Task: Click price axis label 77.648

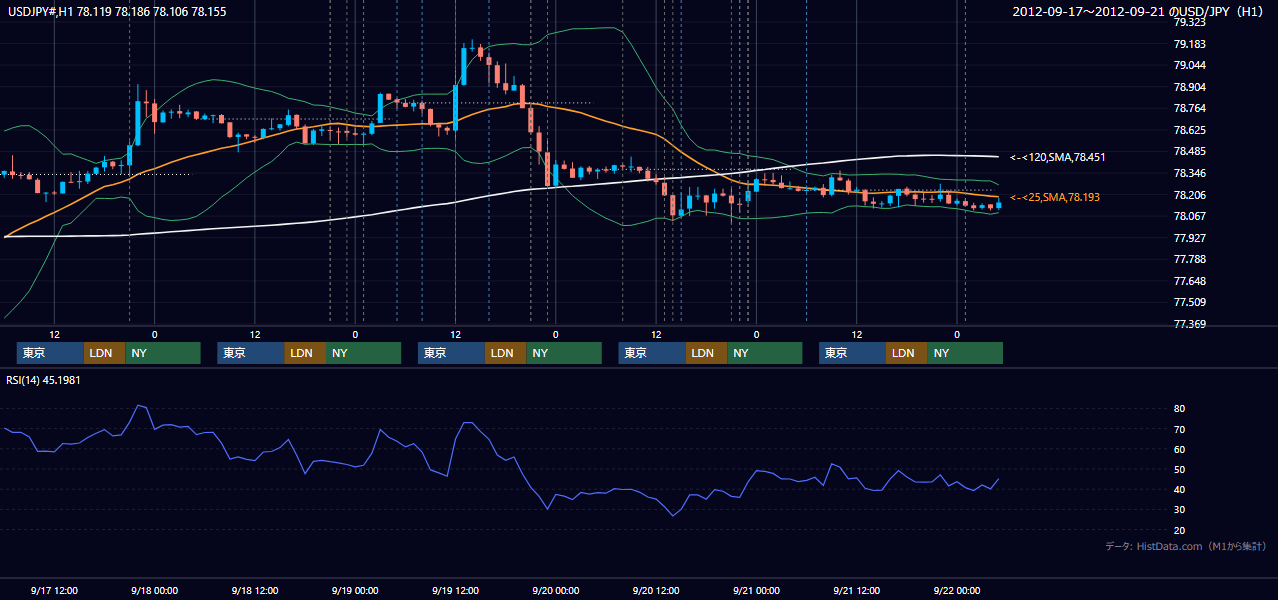Action: pos(1188,282)
